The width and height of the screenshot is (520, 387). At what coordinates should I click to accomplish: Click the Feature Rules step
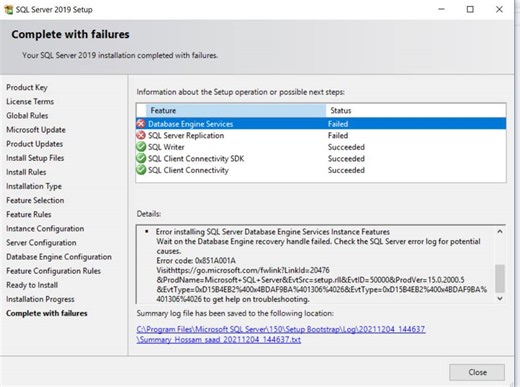coord(29,214)
